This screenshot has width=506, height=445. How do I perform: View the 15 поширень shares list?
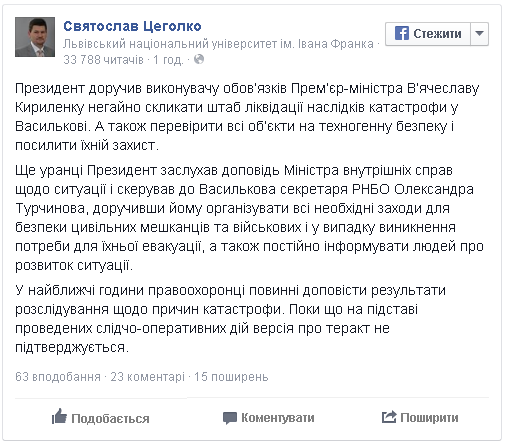coord(231,377)
